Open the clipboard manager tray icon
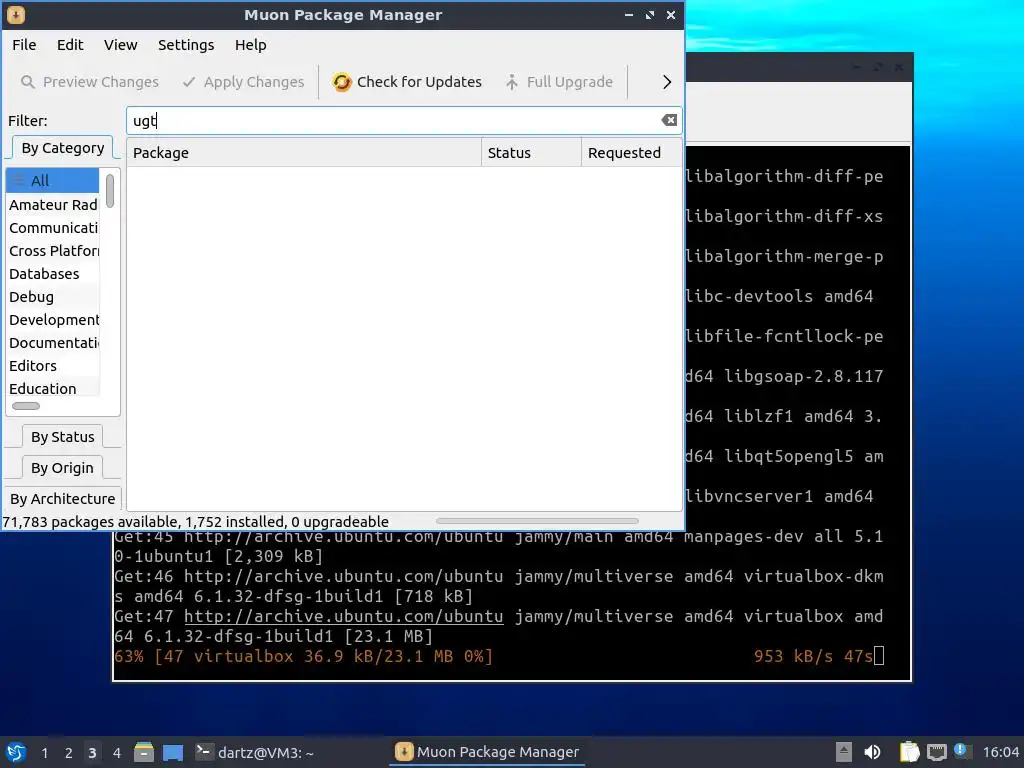 [909, 752]
